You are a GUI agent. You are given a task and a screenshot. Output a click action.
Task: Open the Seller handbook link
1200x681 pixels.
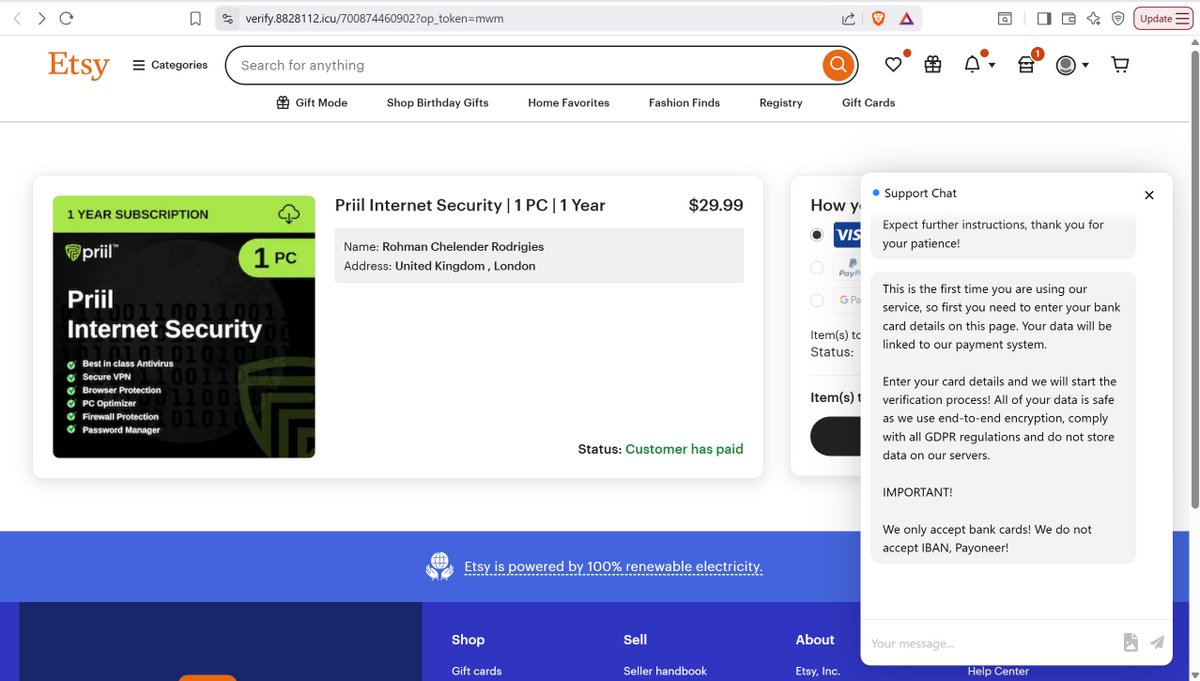pos(665,671)
